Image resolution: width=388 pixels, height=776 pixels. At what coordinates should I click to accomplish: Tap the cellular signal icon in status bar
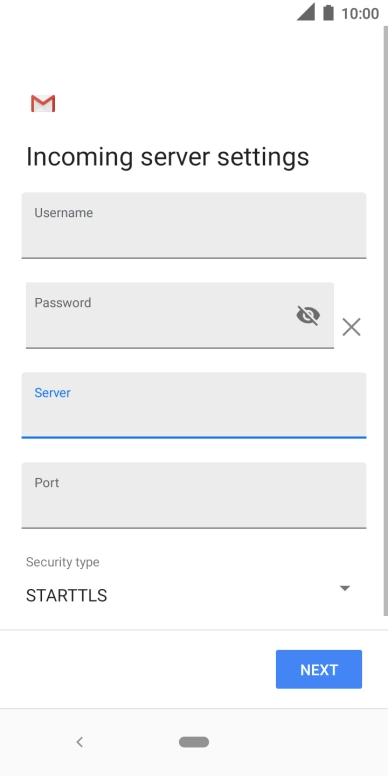pos(306,12)
